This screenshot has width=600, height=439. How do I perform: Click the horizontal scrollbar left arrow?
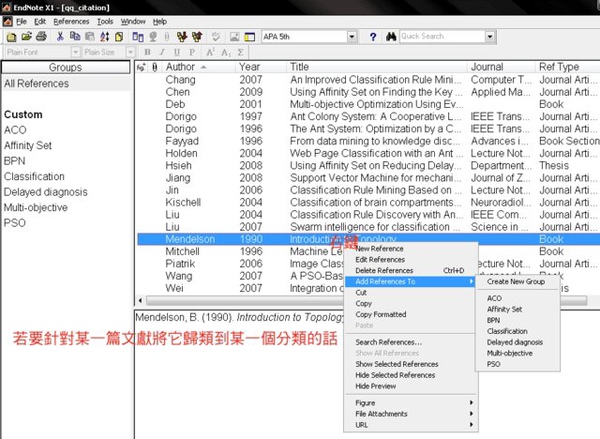click(140, 300)
